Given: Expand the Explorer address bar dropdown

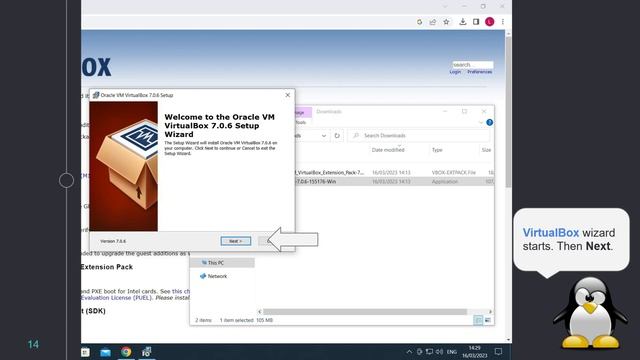Looking at the screenshot, I should click(324, 136).
